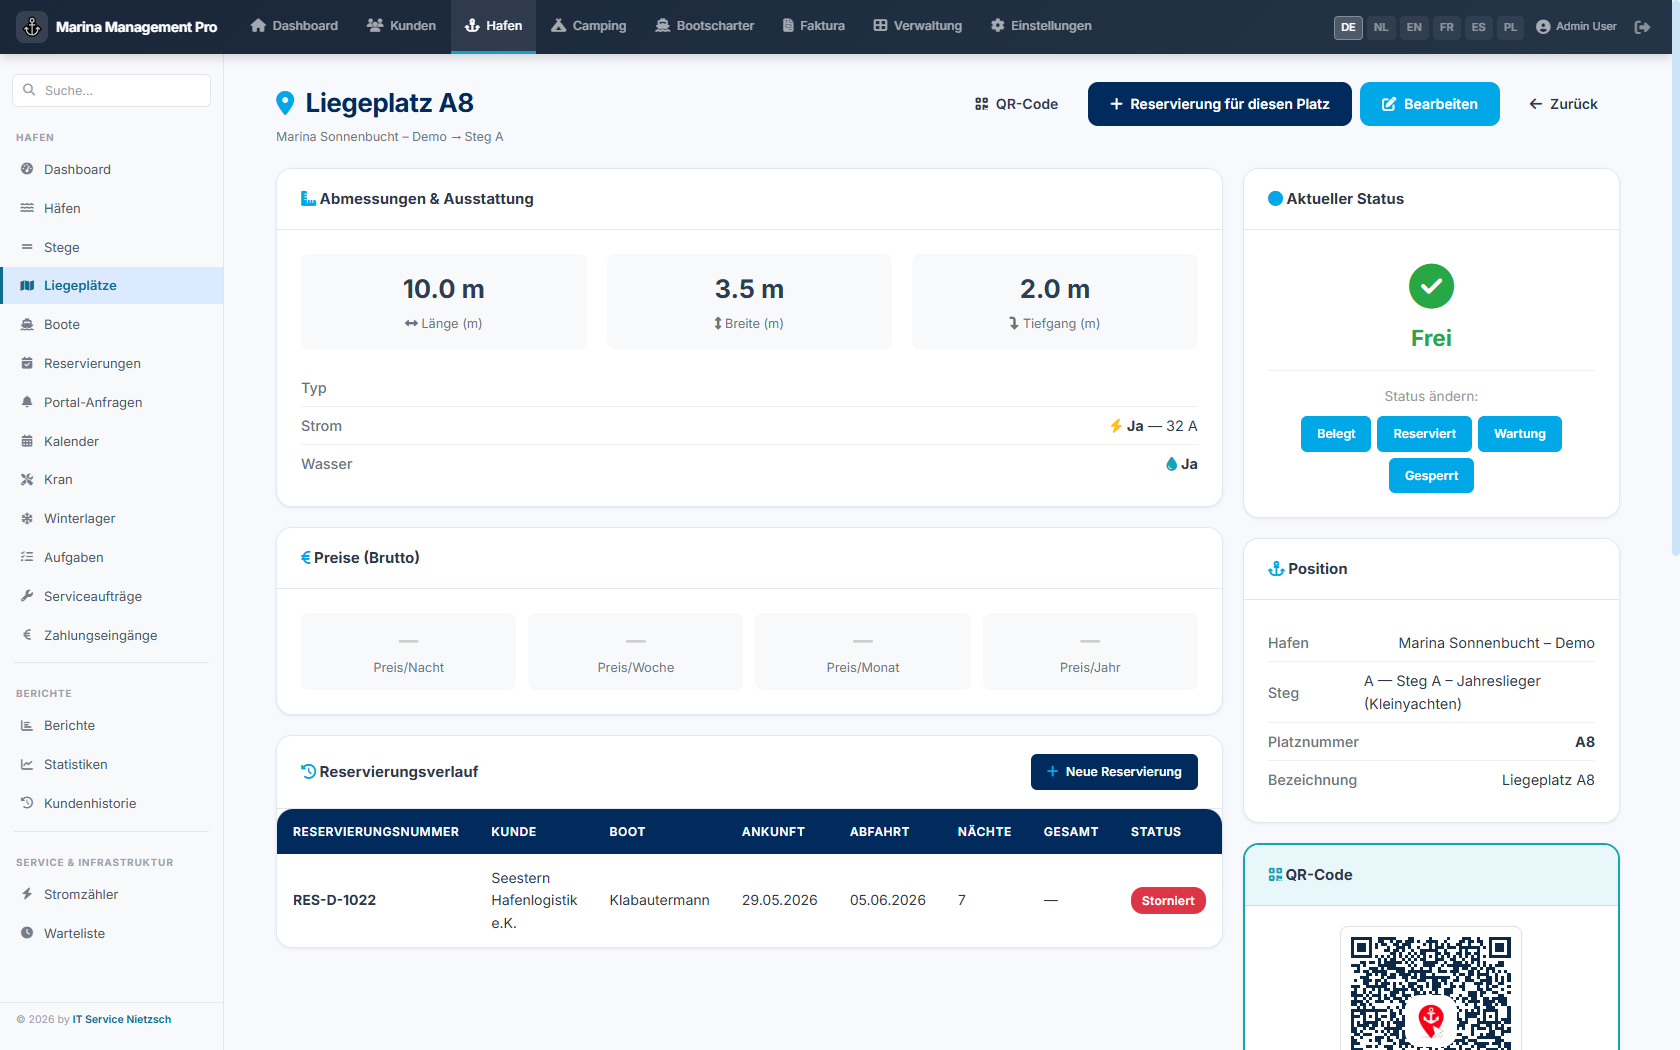Click the Kalender icon in sidebar
This screenshot has height=1050, width=1680.
27,441
